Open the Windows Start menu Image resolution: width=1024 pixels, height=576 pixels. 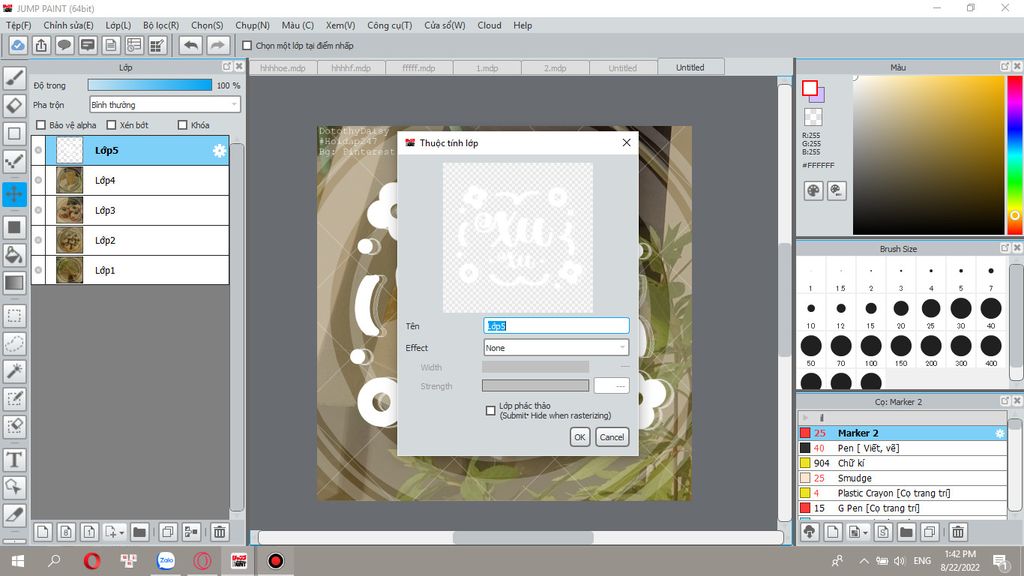(18, 561)
